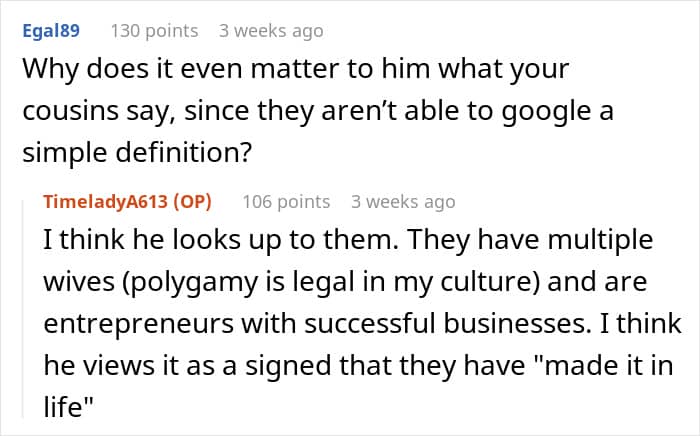This screenshot has width=700, height=436.
Task: Click the final word 'life"' in the reply
Action: point(69,407)
